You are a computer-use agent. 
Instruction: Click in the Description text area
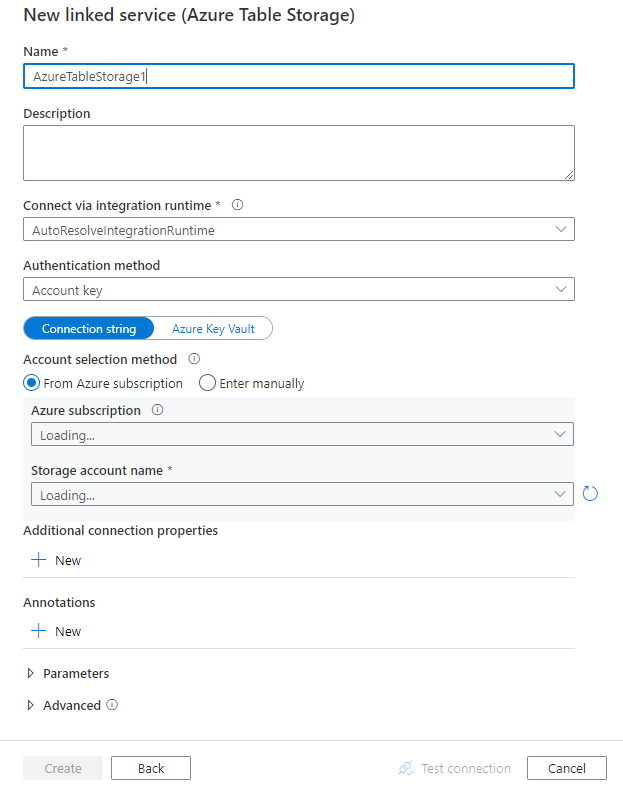click(298, 153)
